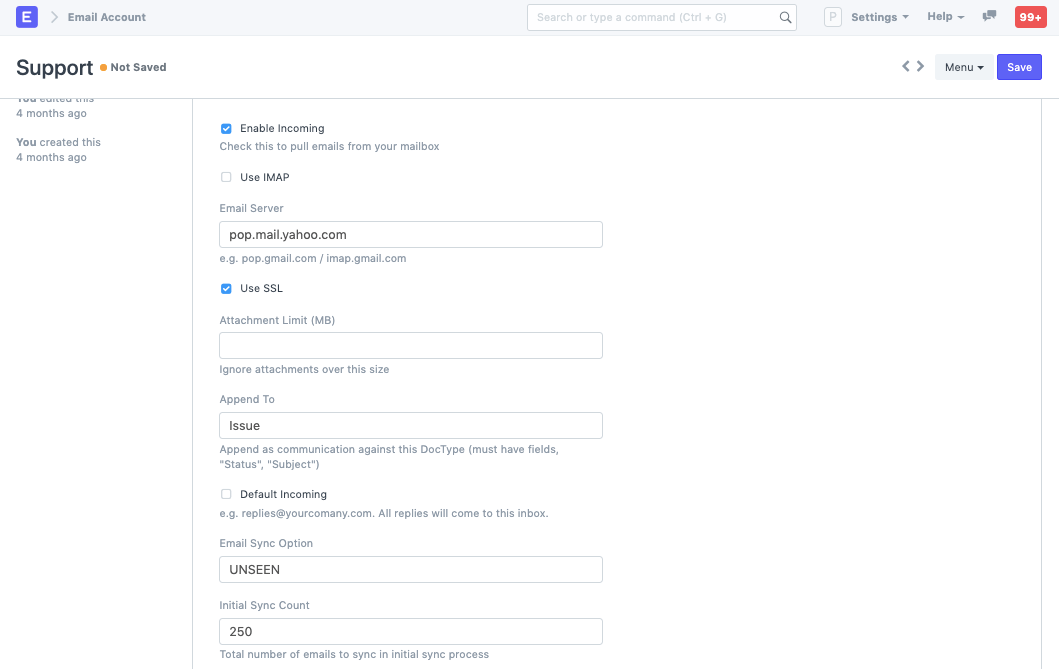Viewport: 1059px width, 669px height.
Task: Open the Menu dropdown
Action: click(x=962, y=66)
